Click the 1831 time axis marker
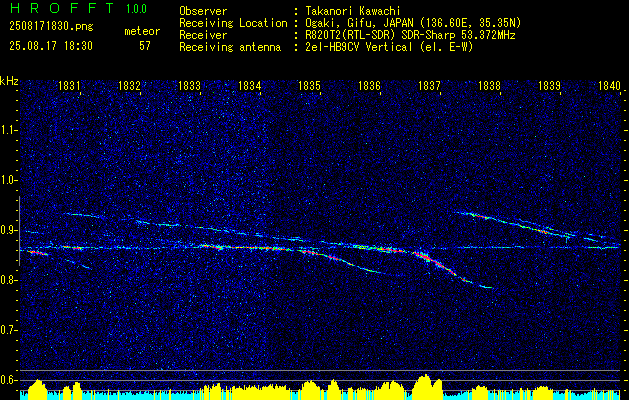This screenshot has width=629, height=400. click(x=69, y=85)
